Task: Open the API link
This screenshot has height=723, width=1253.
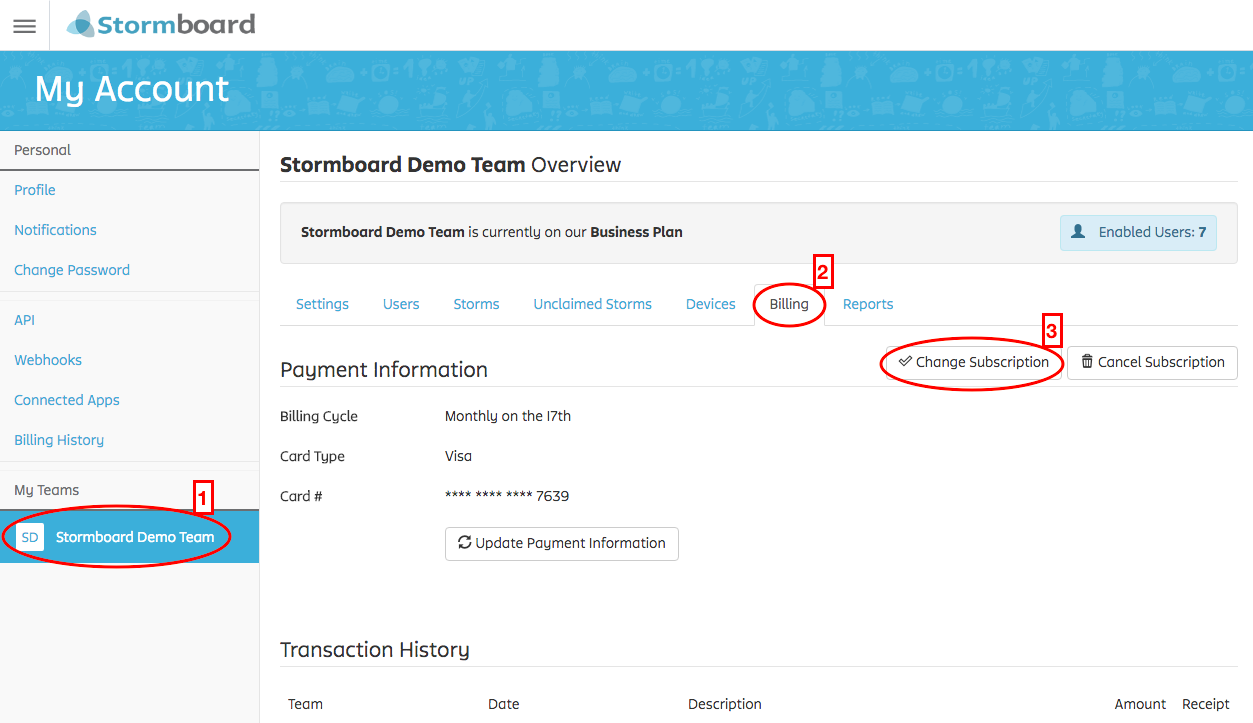Action: (x=24, y=320)
